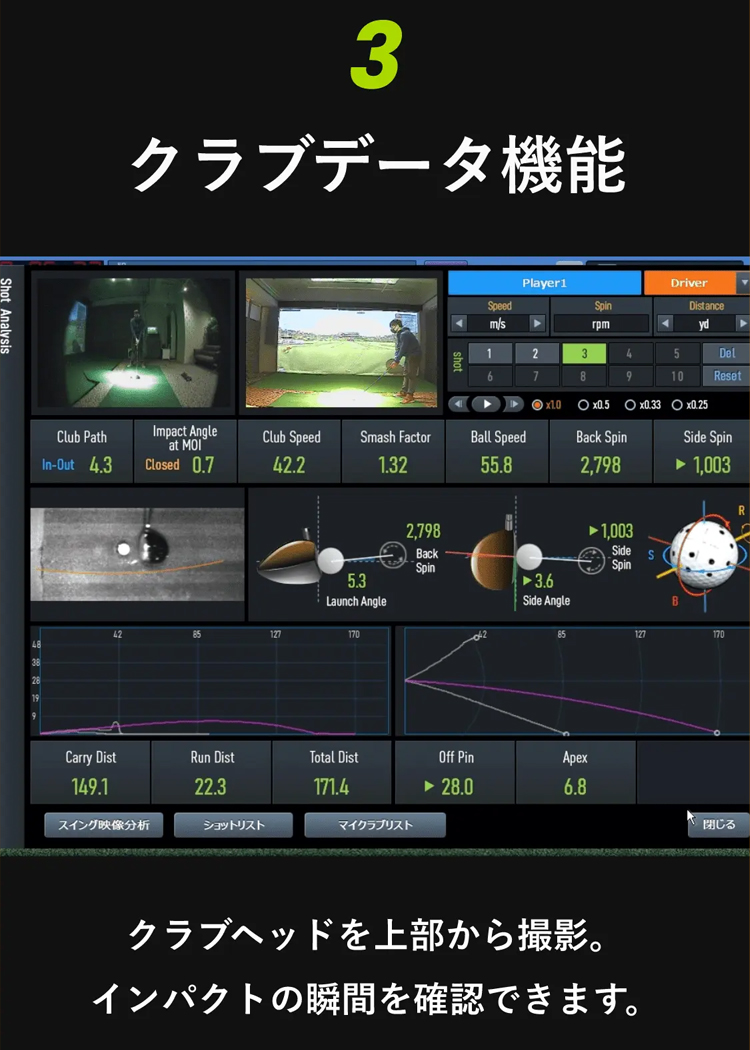The height and width of the screenshot is (1050, 750).
Task: Click the Carry Dist value 149.1
Action: point(90,787)
